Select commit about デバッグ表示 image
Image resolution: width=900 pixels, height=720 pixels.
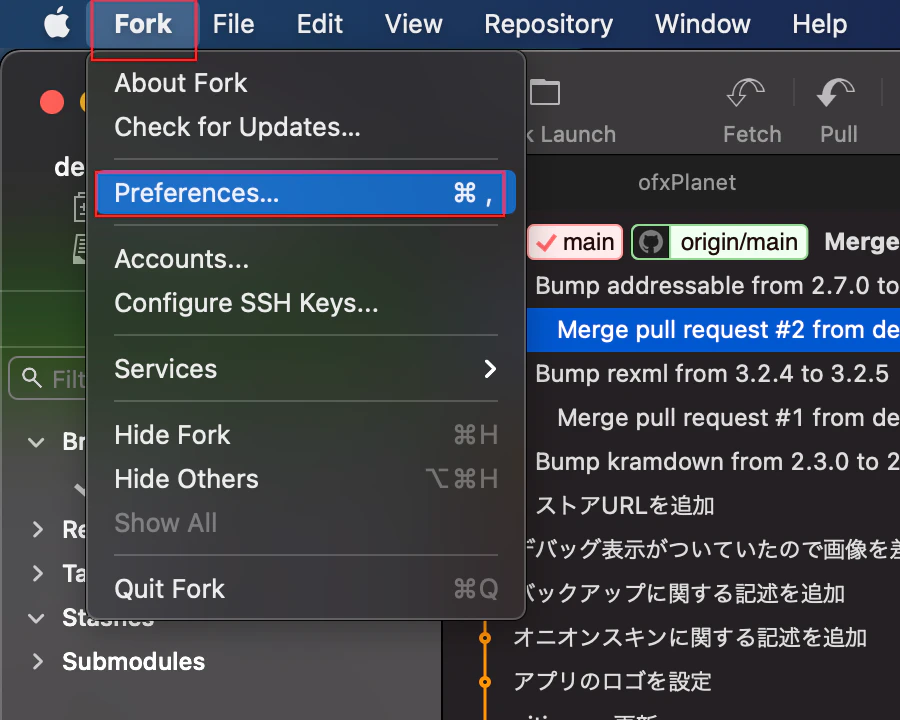tap(713, 549)
